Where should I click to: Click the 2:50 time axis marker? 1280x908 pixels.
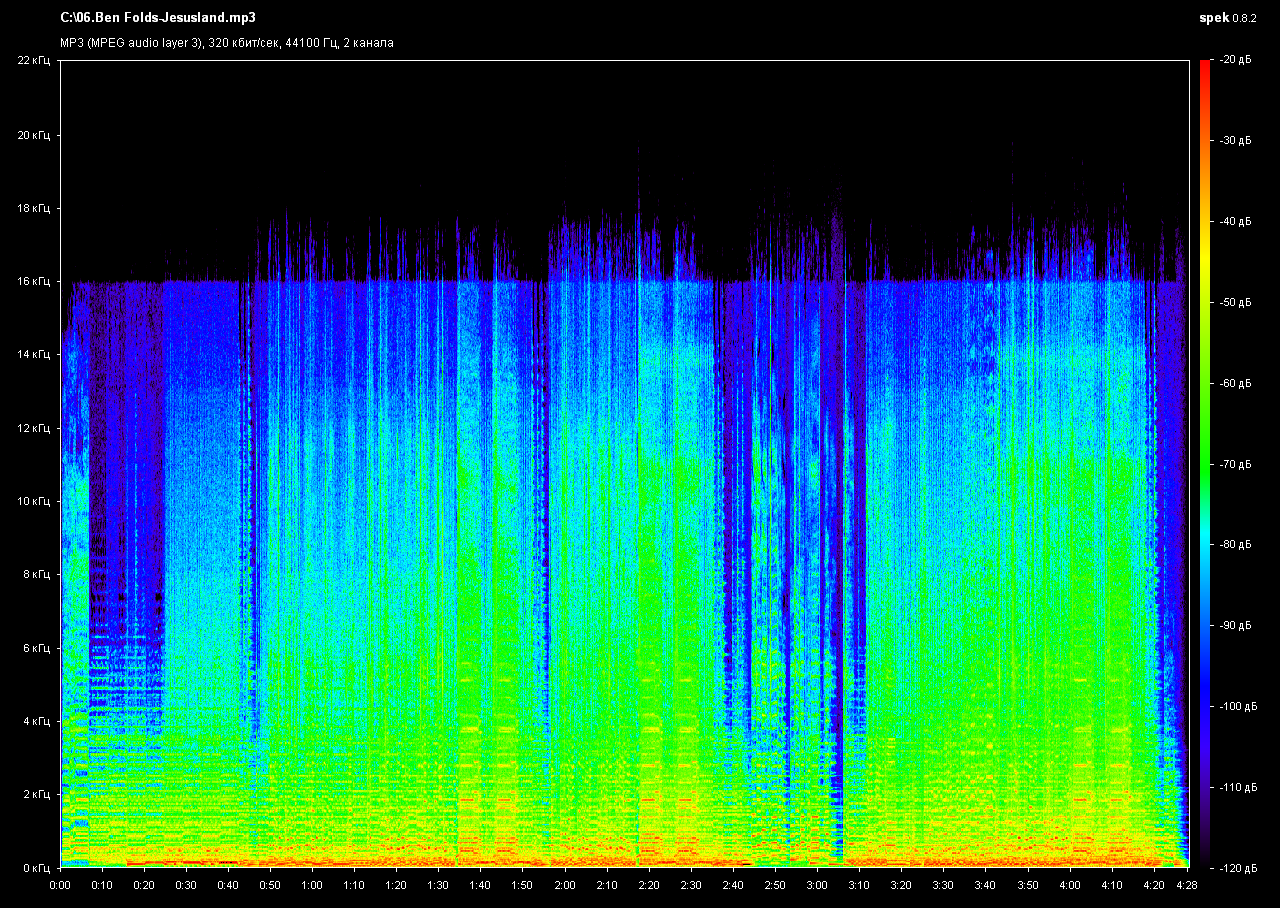tap(775, 885)
